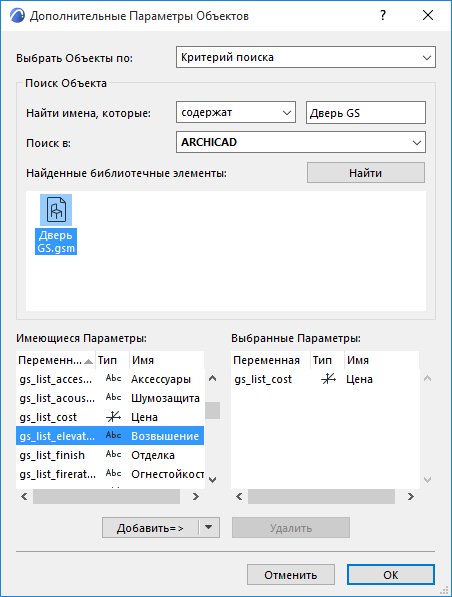Viewport: 452px width, 597px height.
Task: Confirm with the OK button
Action: [x=391, y=575]
